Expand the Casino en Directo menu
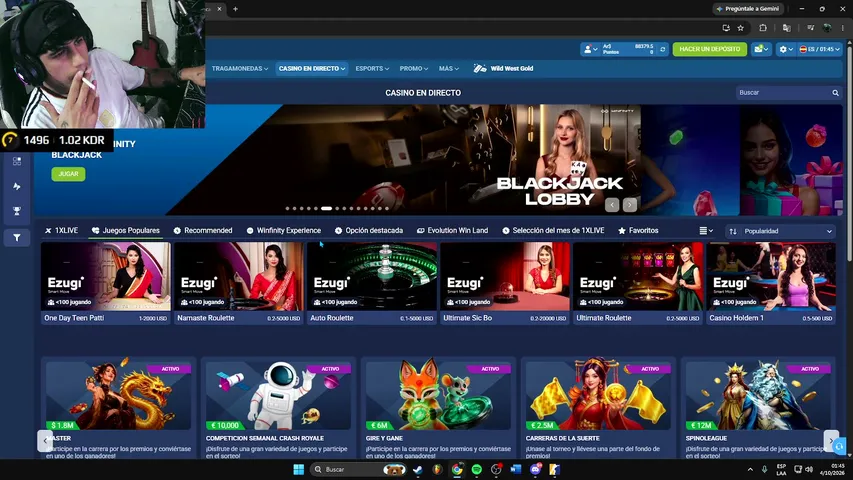The image size is (853, 480). 312,69
